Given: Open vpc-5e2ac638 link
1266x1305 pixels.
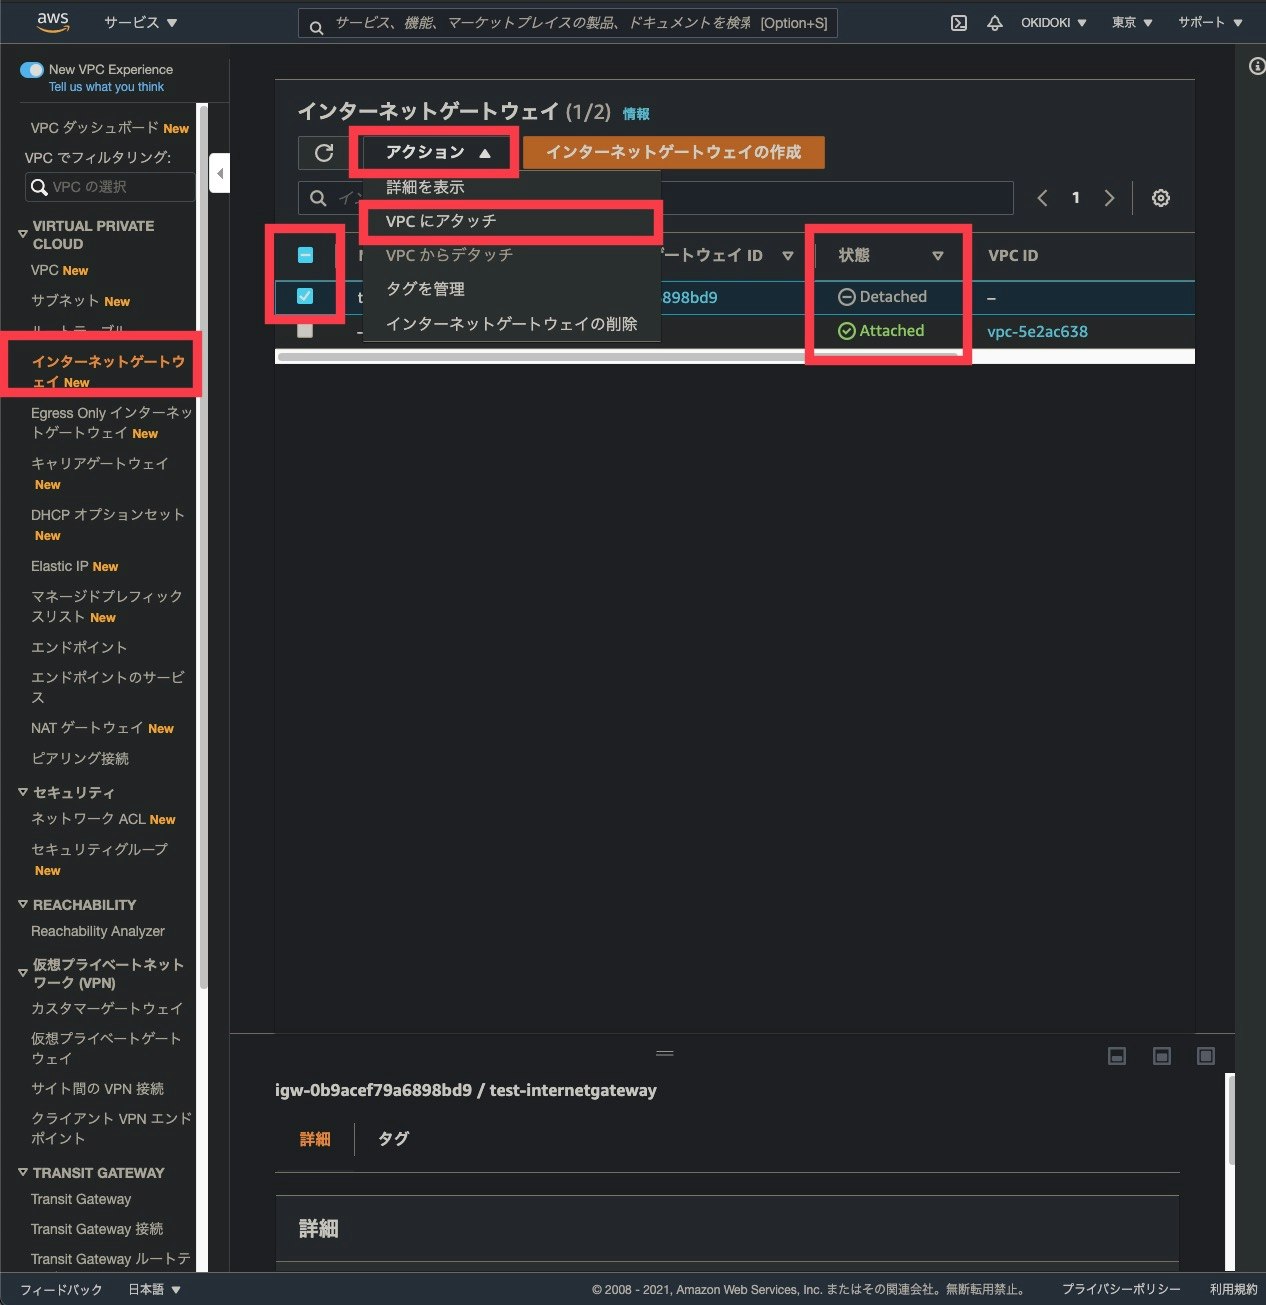Looking at the screenshot, I should (1037, 332).
